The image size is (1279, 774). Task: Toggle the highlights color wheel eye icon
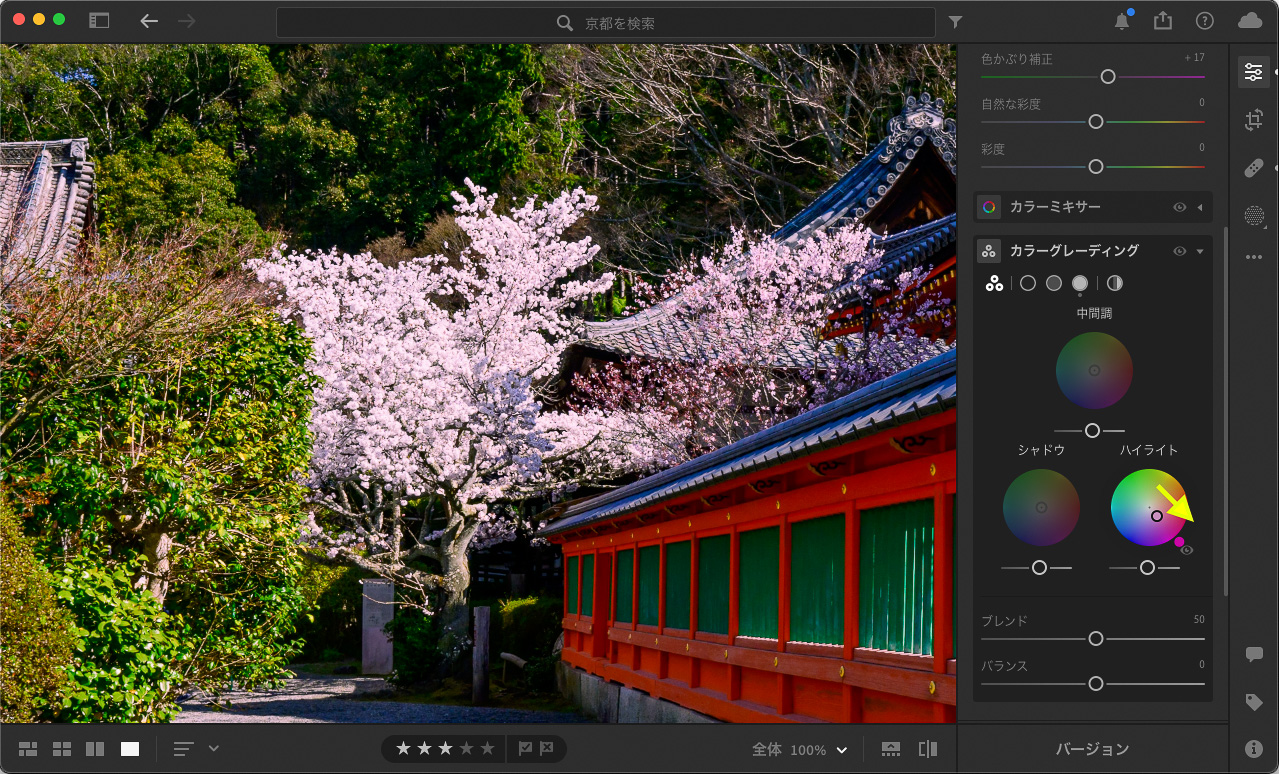[x=1187, y=550]
